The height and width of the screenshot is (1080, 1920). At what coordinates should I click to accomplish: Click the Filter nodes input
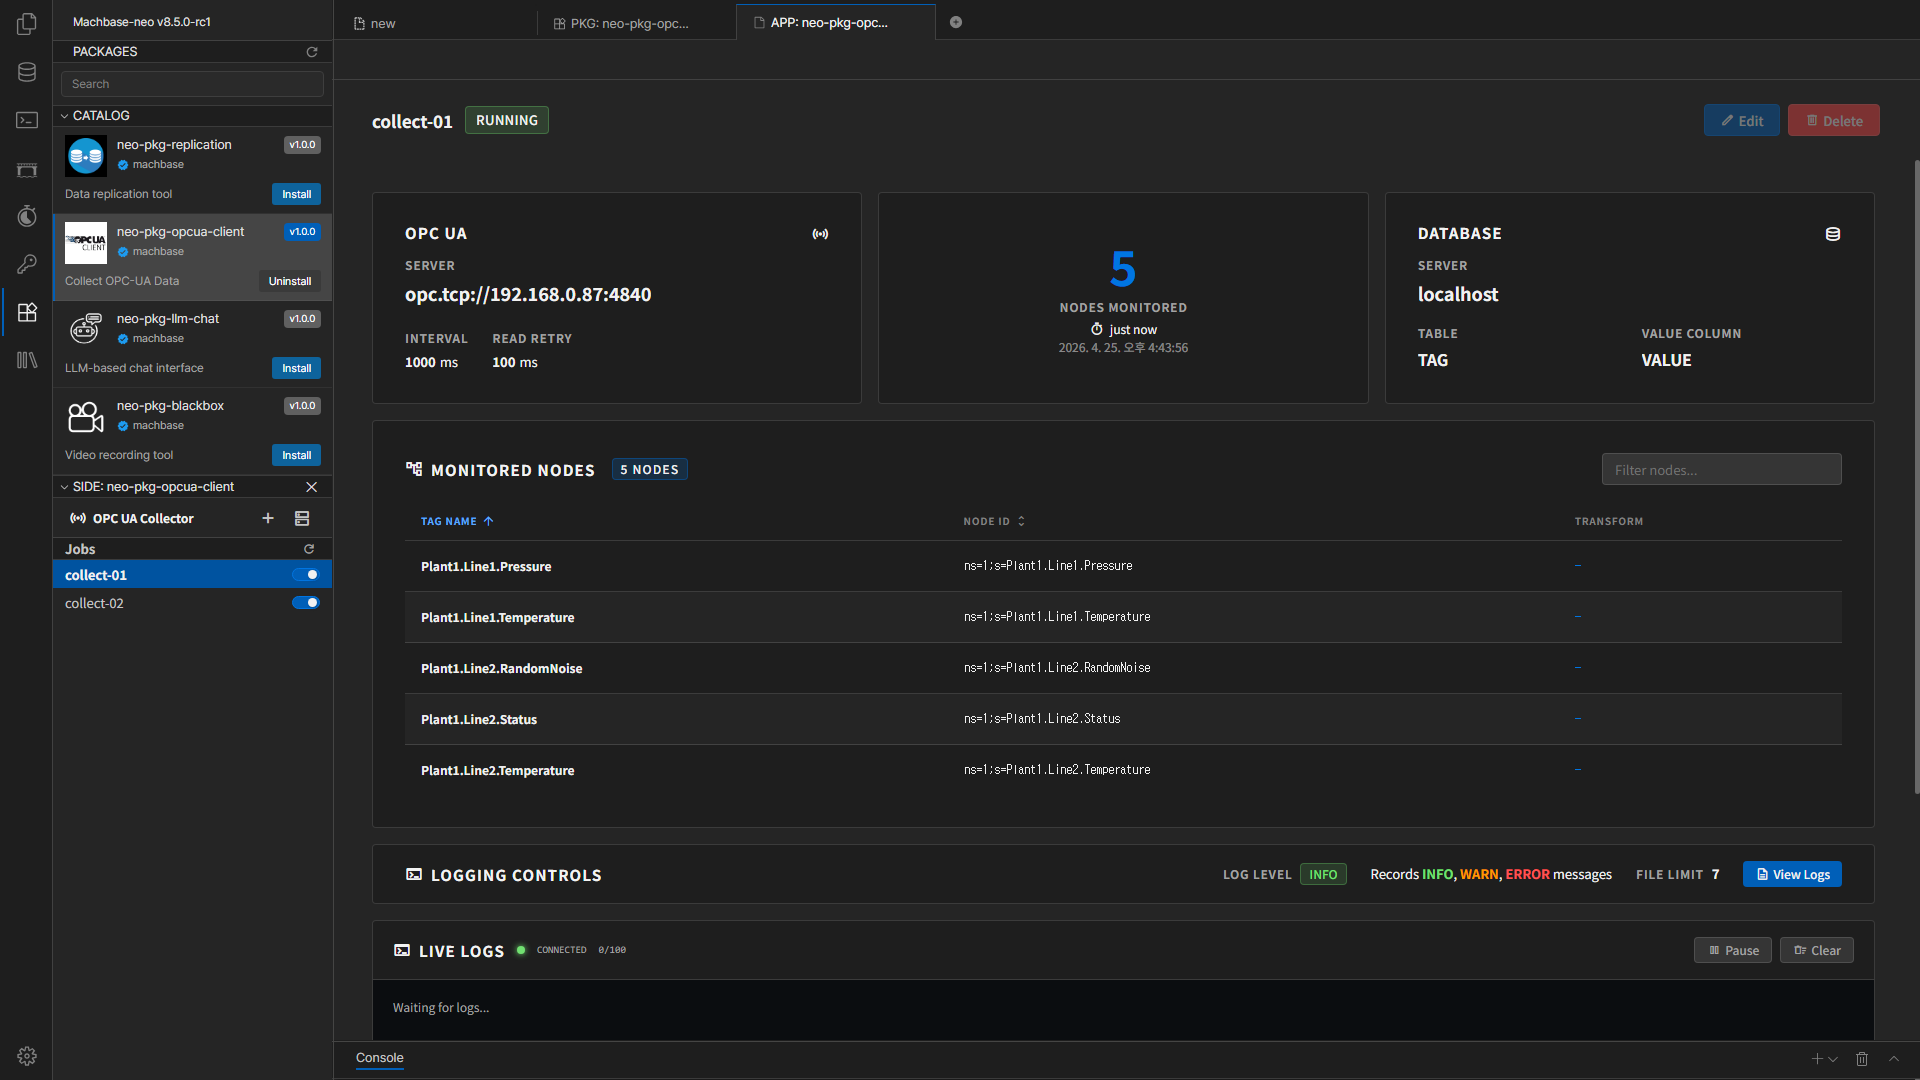coord(1721,469)
